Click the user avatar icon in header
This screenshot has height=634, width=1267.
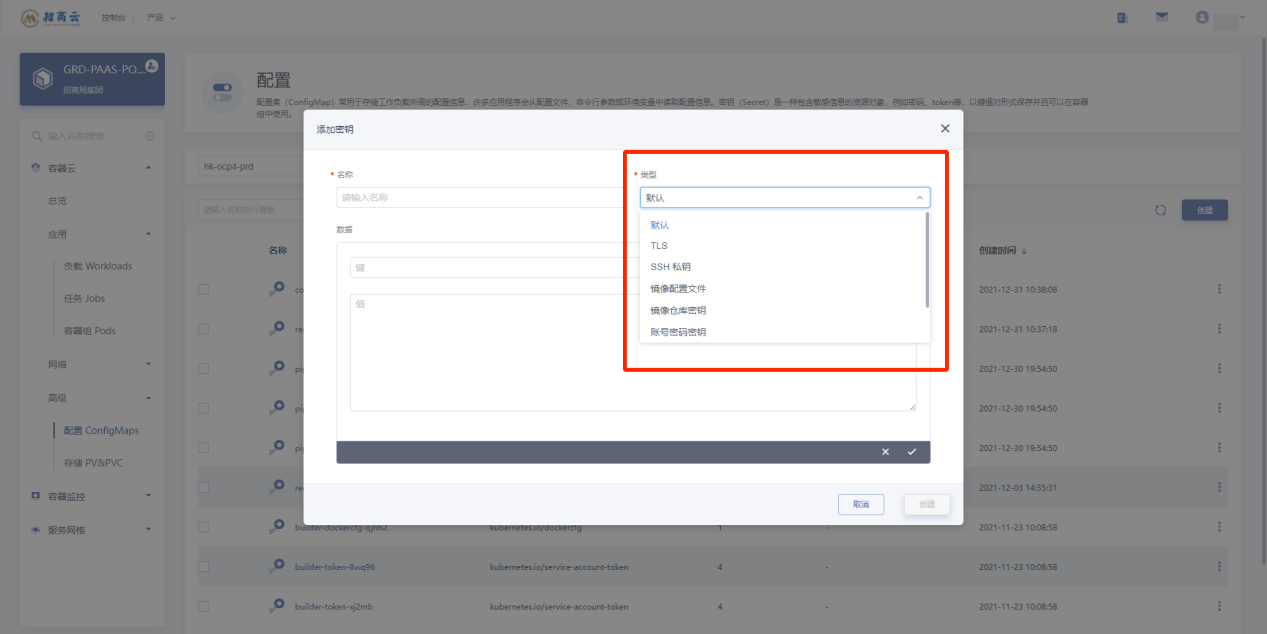tap(1202, 17)
